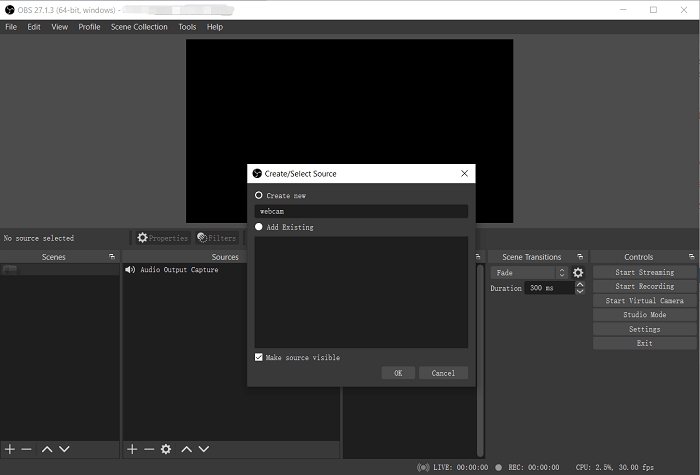Uncheck Make source visible checkbox
Screen dimensions: 700x475
click(x=258, y=357)
